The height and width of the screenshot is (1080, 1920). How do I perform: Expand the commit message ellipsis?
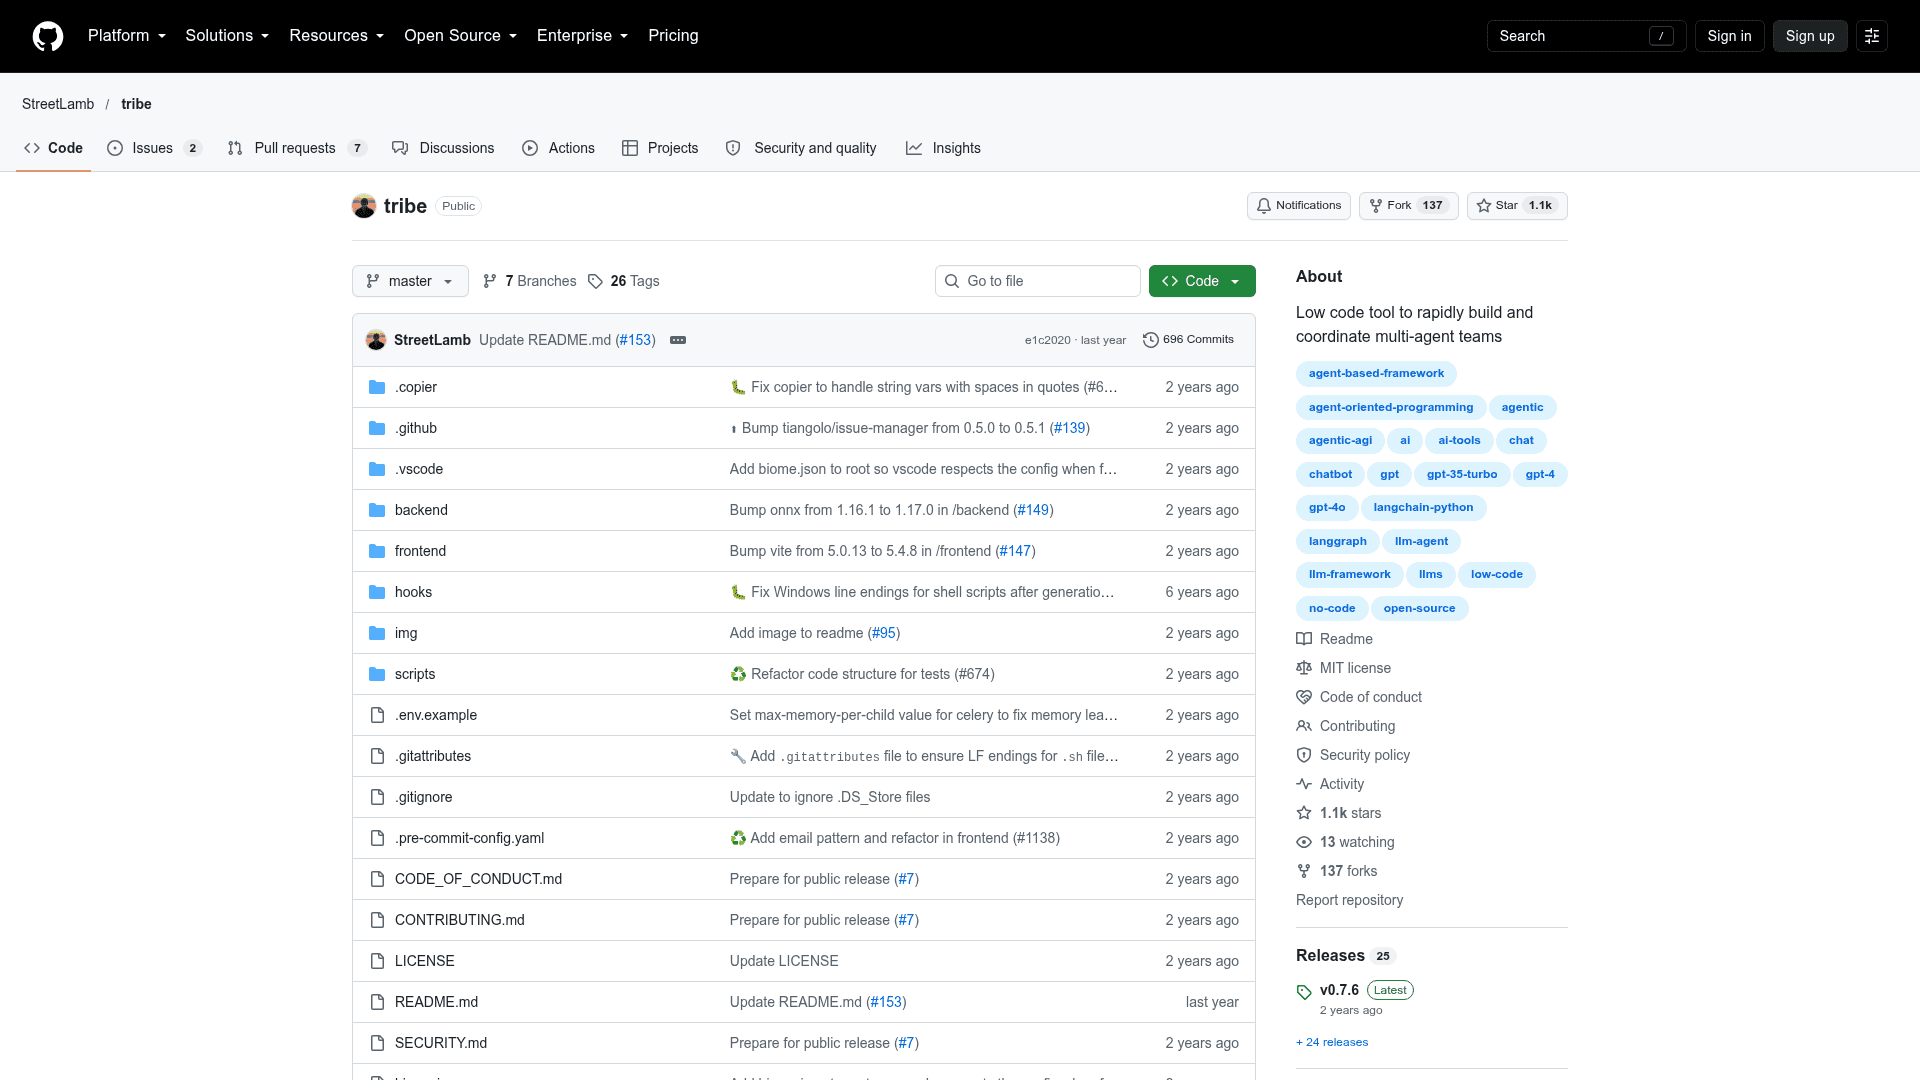[678, 340]
